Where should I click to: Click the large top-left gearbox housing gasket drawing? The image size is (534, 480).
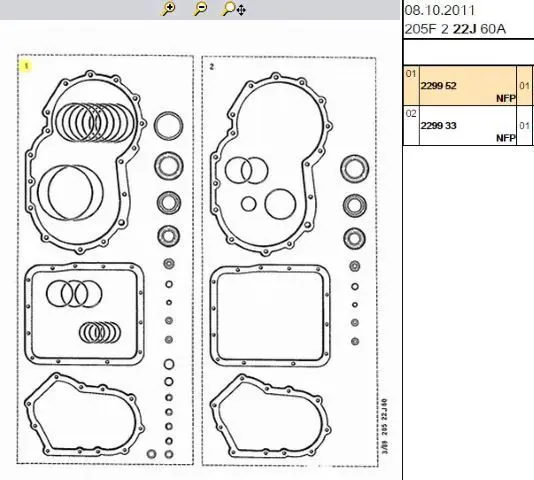pos(85,162)
